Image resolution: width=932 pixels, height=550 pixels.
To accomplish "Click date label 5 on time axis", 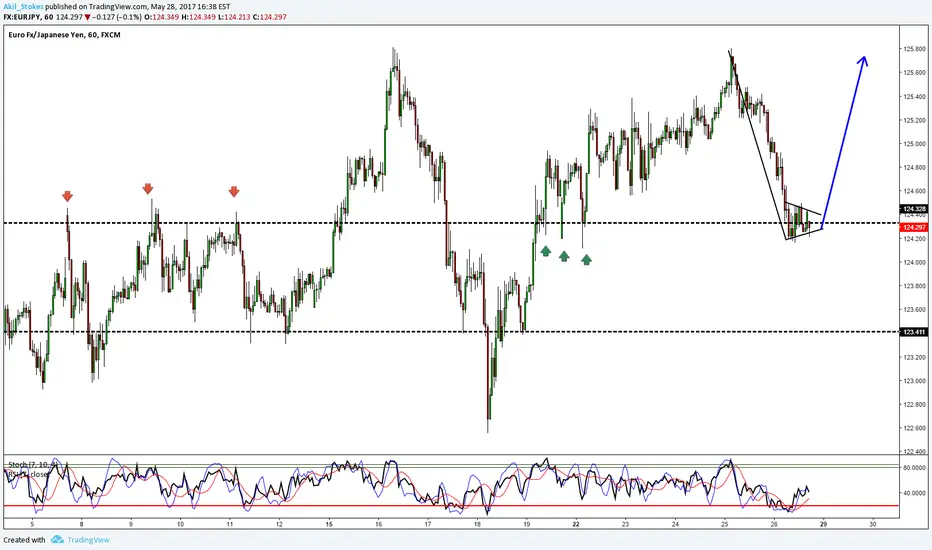I will click(33, 524).
